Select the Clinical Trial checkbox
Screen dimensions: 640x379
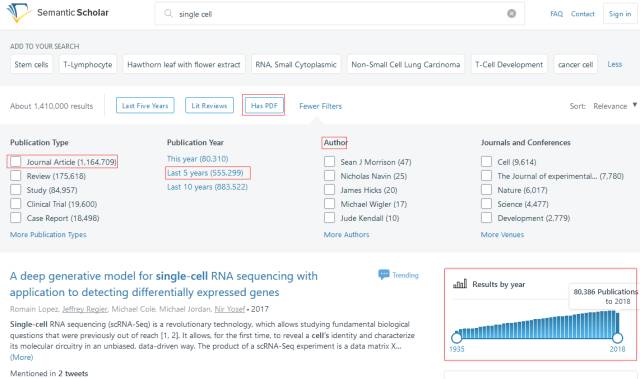pyautogui.click(x=16, y=204)
